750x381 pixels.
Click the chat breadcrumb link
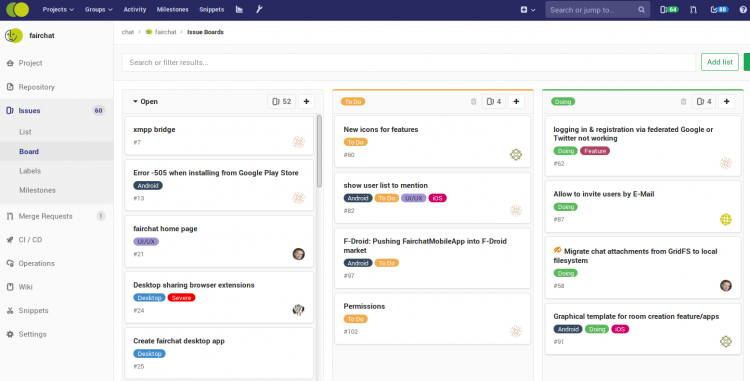point(128,32)
